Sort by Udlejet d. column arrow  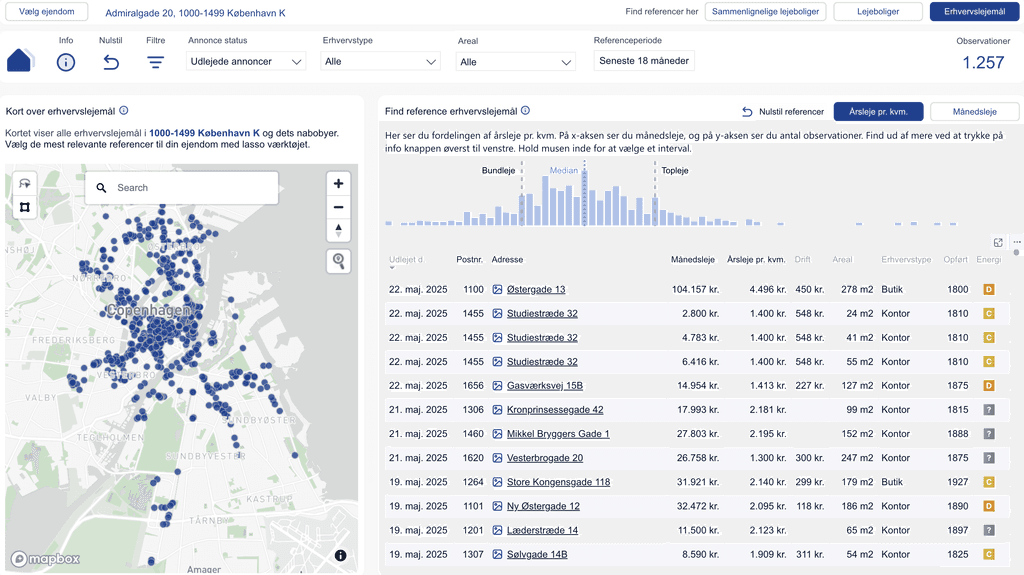(392, 268)
